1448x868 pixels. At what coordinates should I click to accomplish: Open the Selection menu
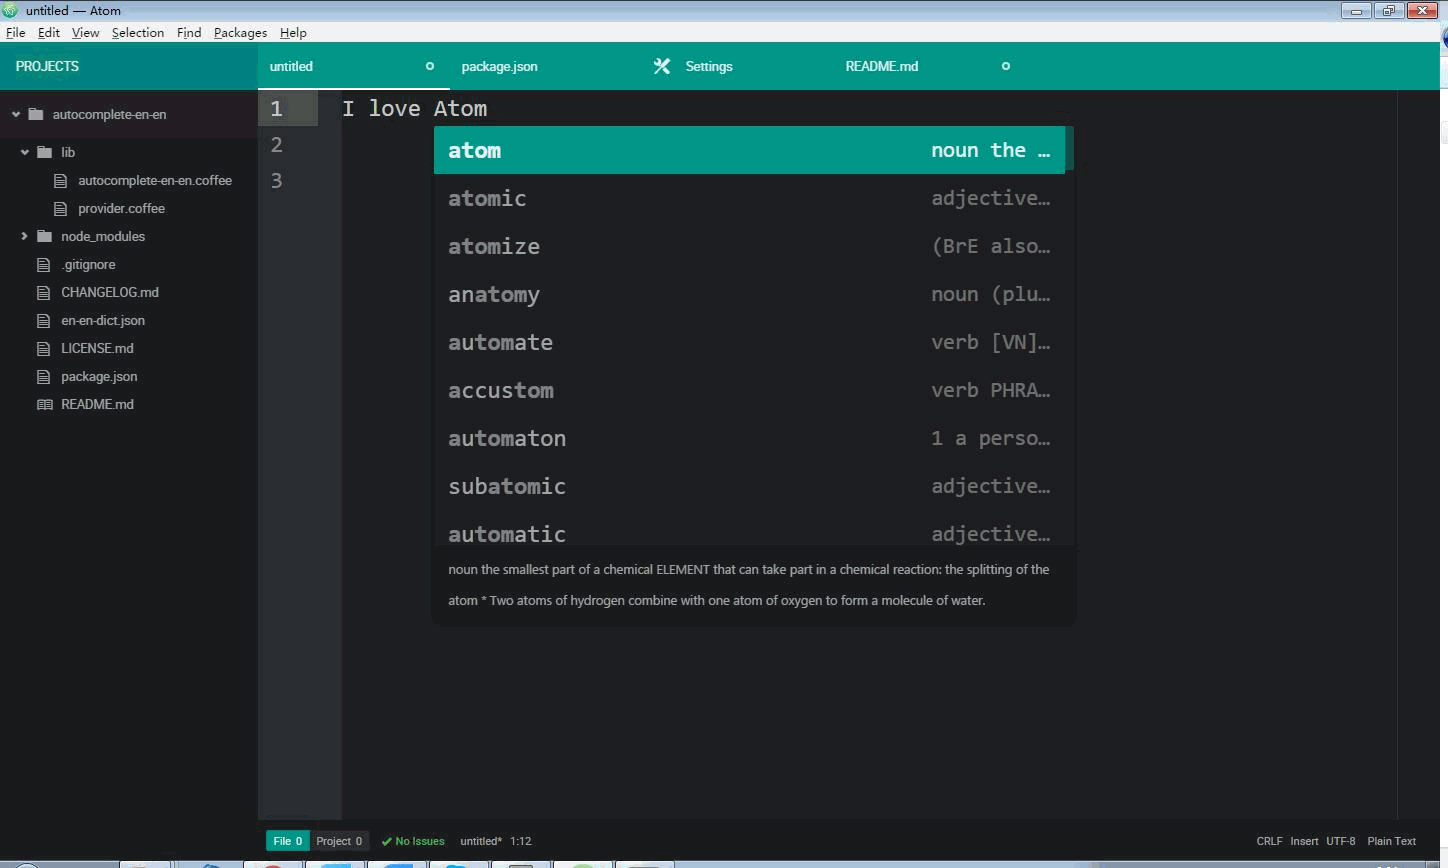click(138, 32)
